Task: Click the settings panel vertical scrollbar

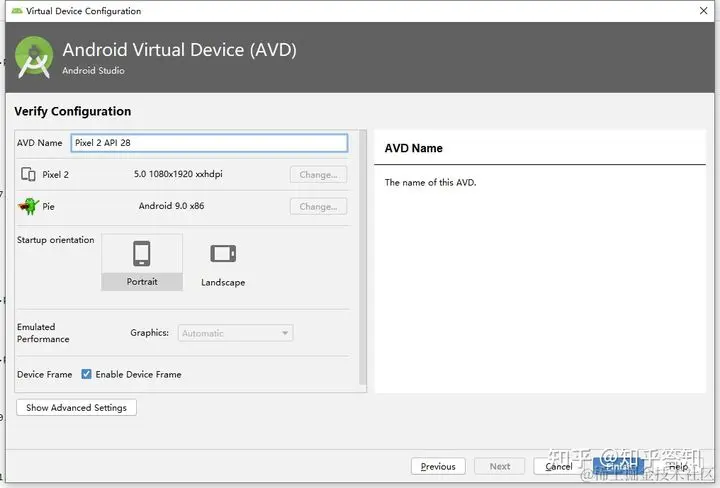Action: tap(363, 258)
